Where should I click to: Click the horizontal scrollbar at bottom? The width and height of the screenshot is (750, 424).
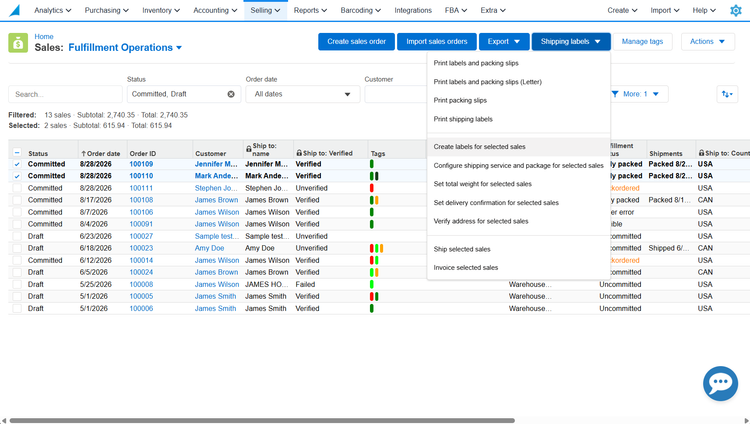(262, 421)
